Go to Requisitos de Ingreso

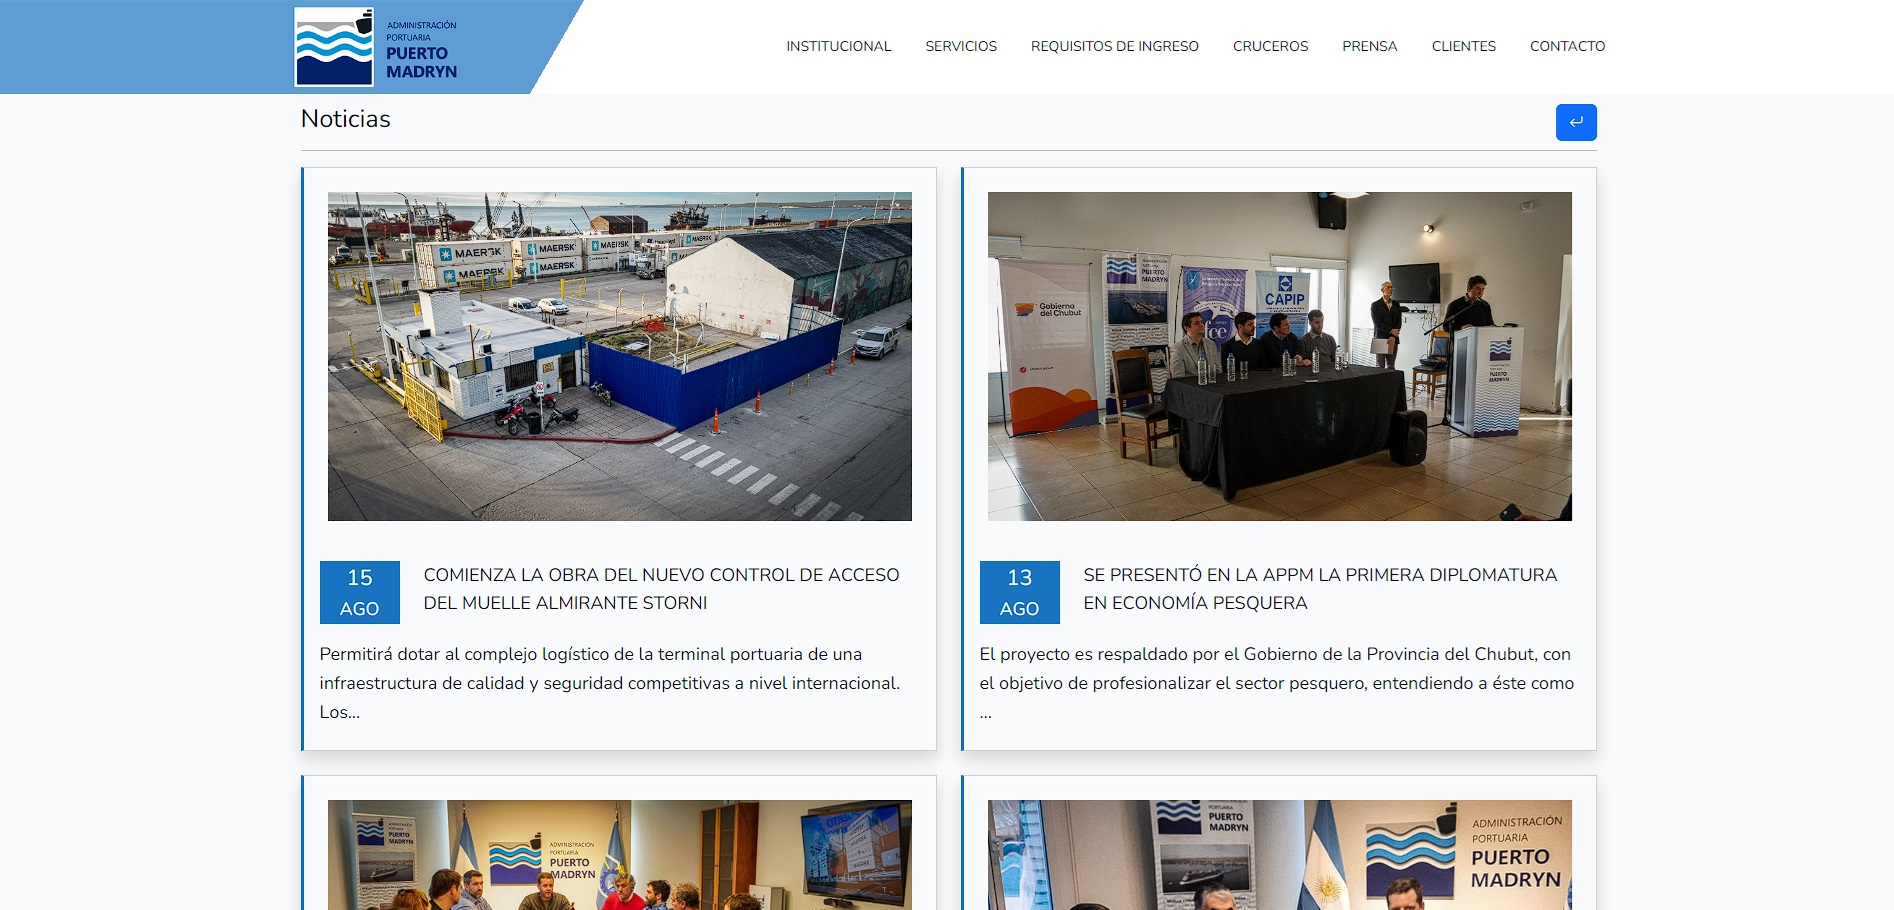click(x=1115, y=46)
